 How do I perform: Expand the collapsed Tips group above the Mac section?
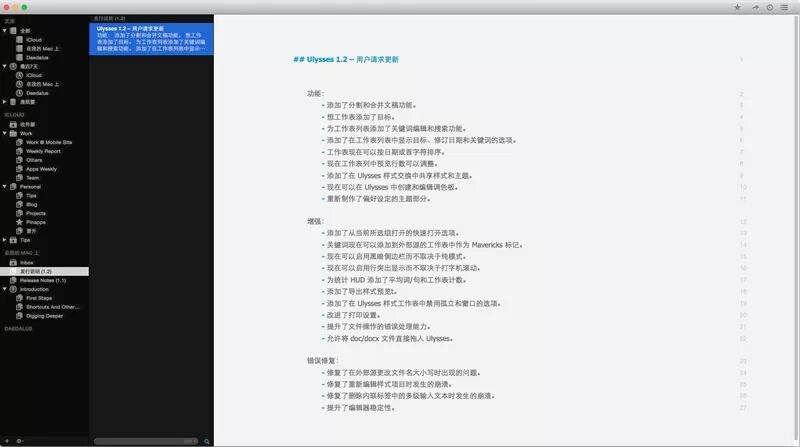5,240
